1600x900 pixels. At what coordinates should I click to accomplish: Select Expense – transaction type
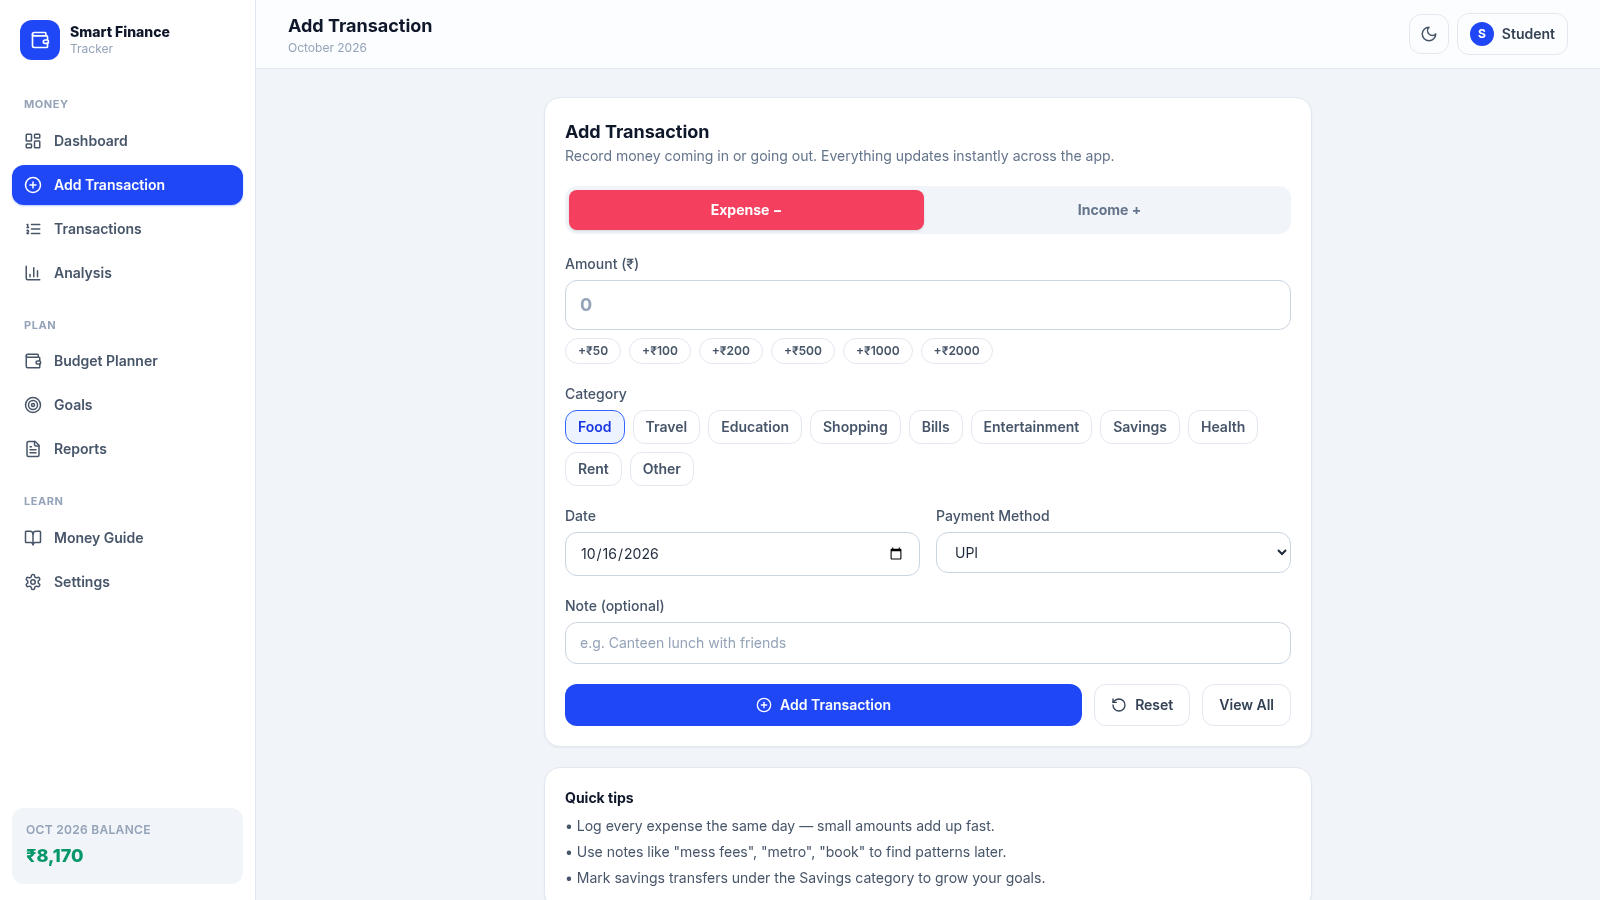click(746, 210)
